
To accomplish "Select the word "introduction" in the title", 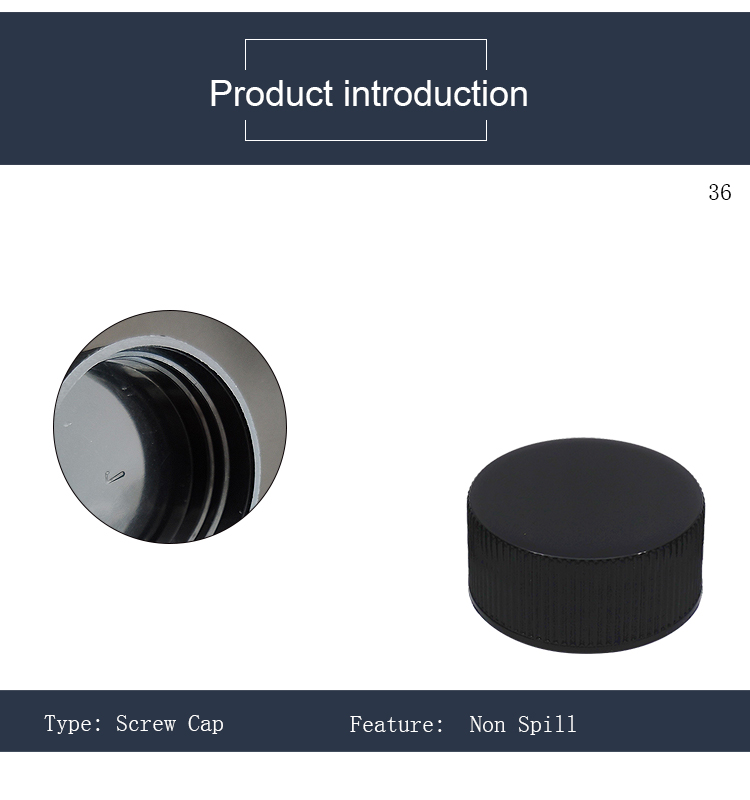I will (x=436, y=94).
